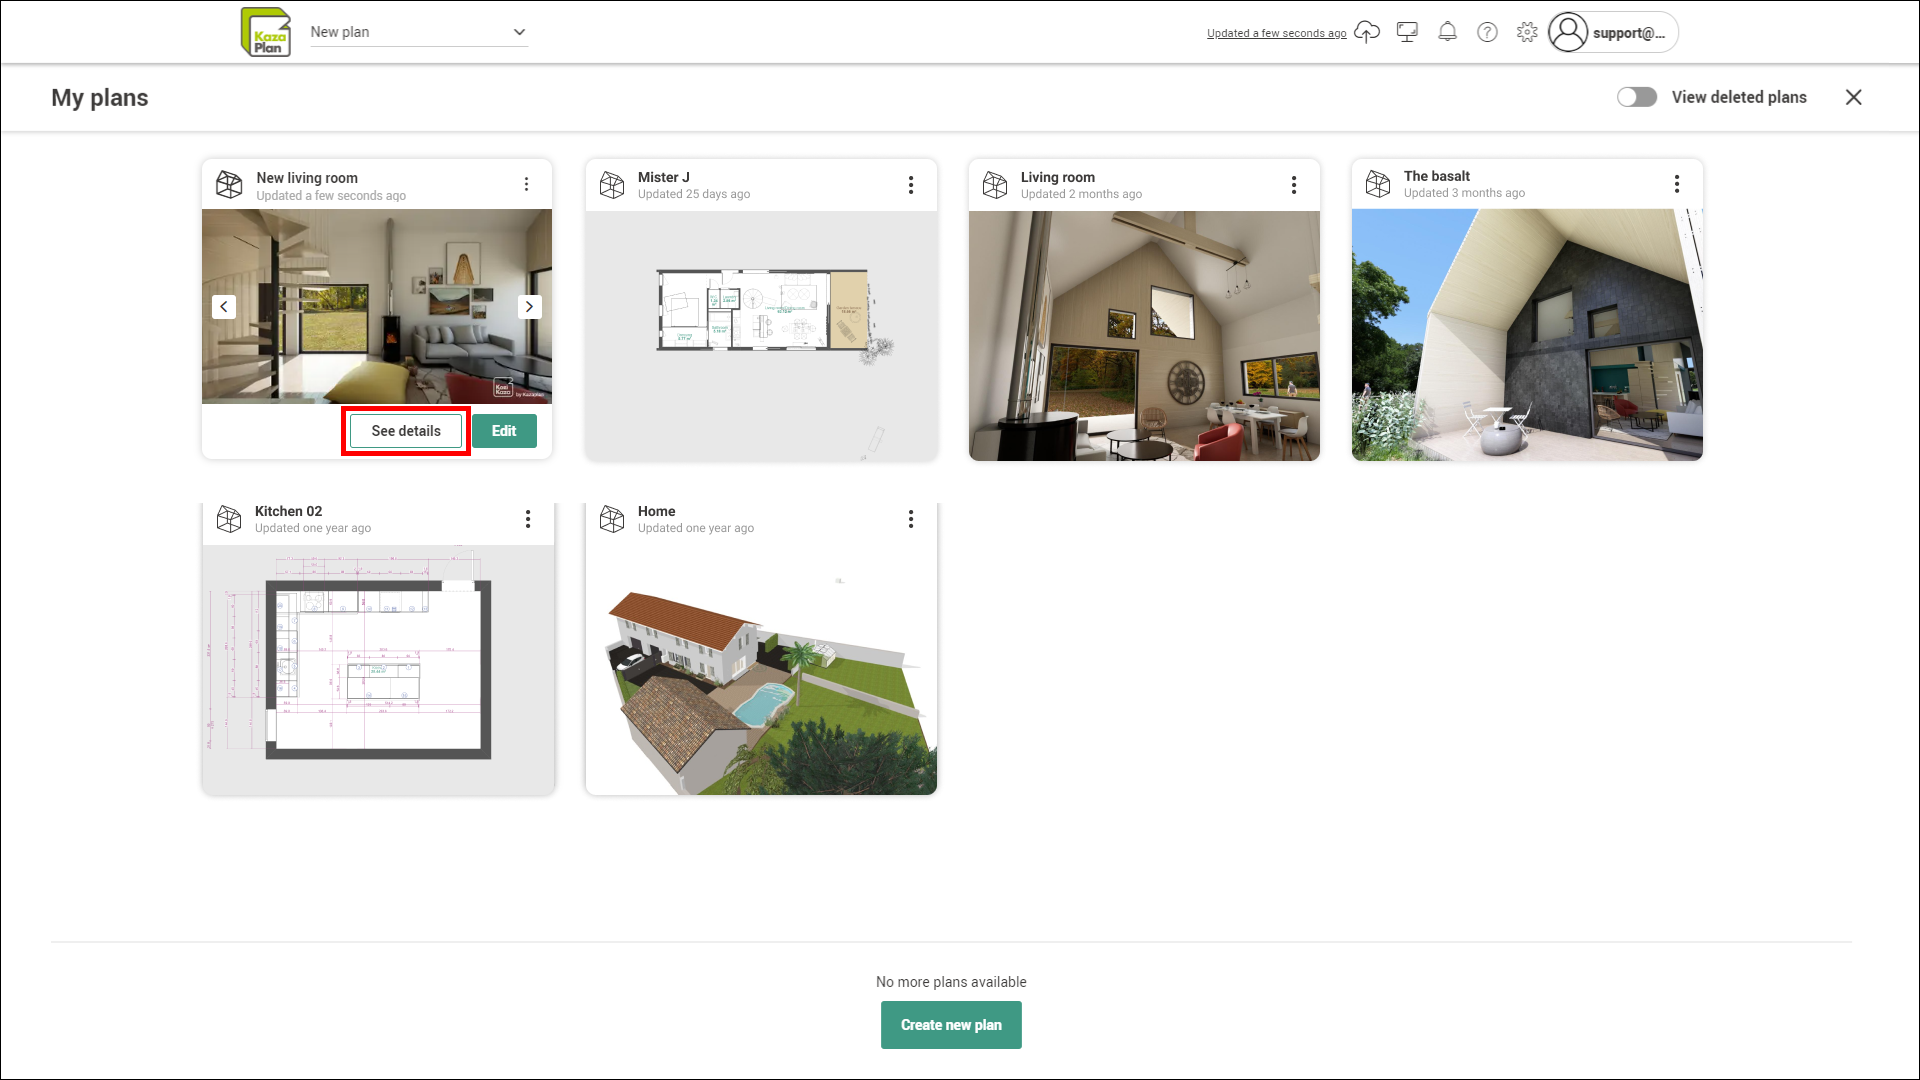The width and height of the screenshot is (1920, 1080).
Task: Click the 3D cube icon on Mister J
Action: click(x=612, y=185)
